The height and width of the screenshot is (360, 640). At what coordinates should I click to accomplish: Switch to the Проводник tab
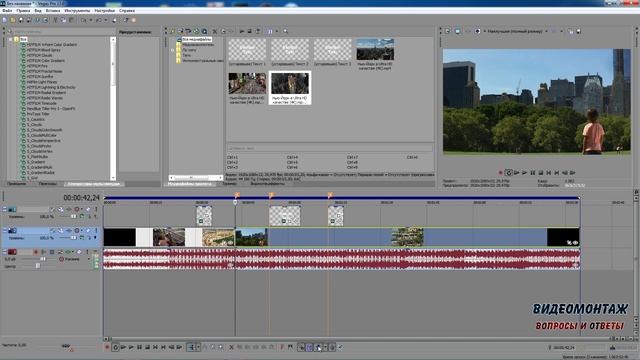pyautogui.click(x=16, y=184)
